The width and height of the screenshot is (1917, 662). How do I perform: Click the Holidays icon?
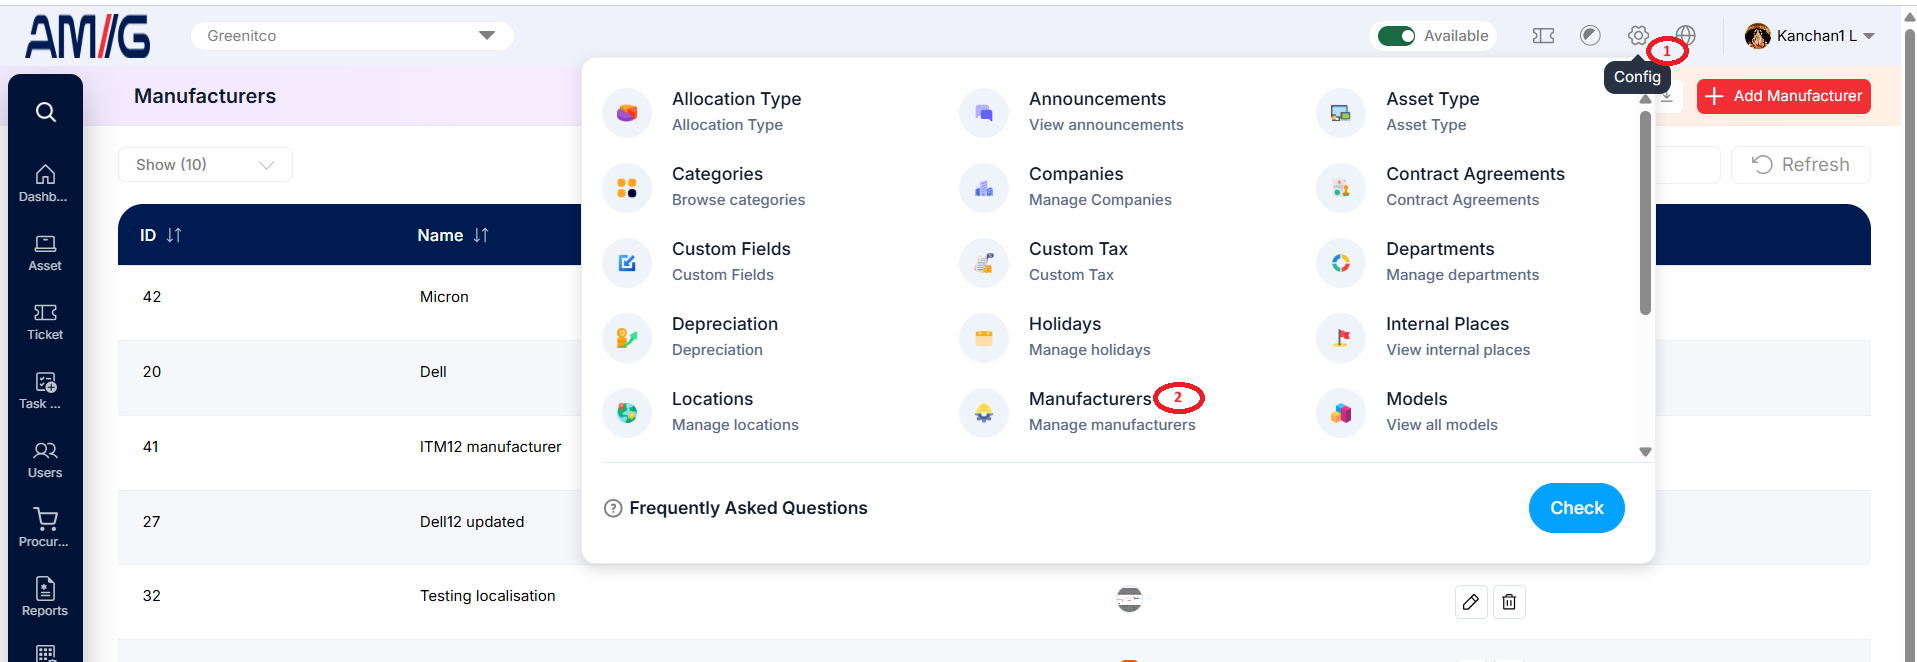pyautogui.click(x=984, y=338)
